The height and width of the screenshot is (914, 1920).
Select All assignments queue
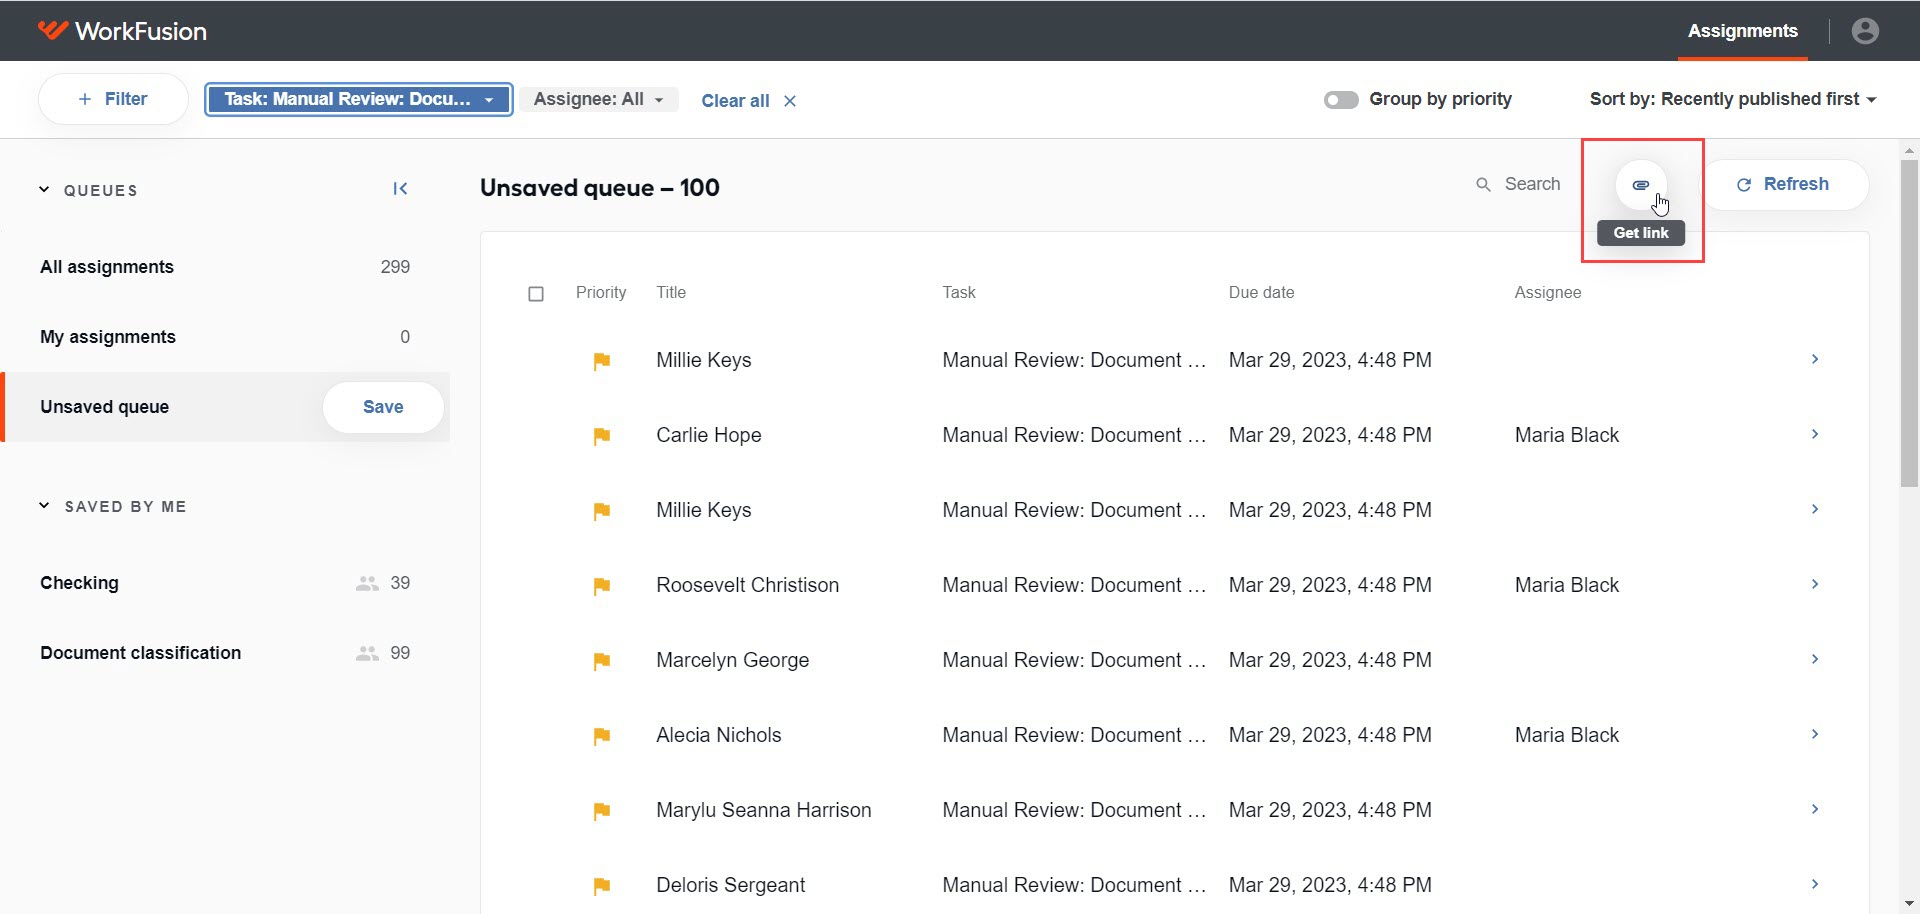click(x=225, y=267)
